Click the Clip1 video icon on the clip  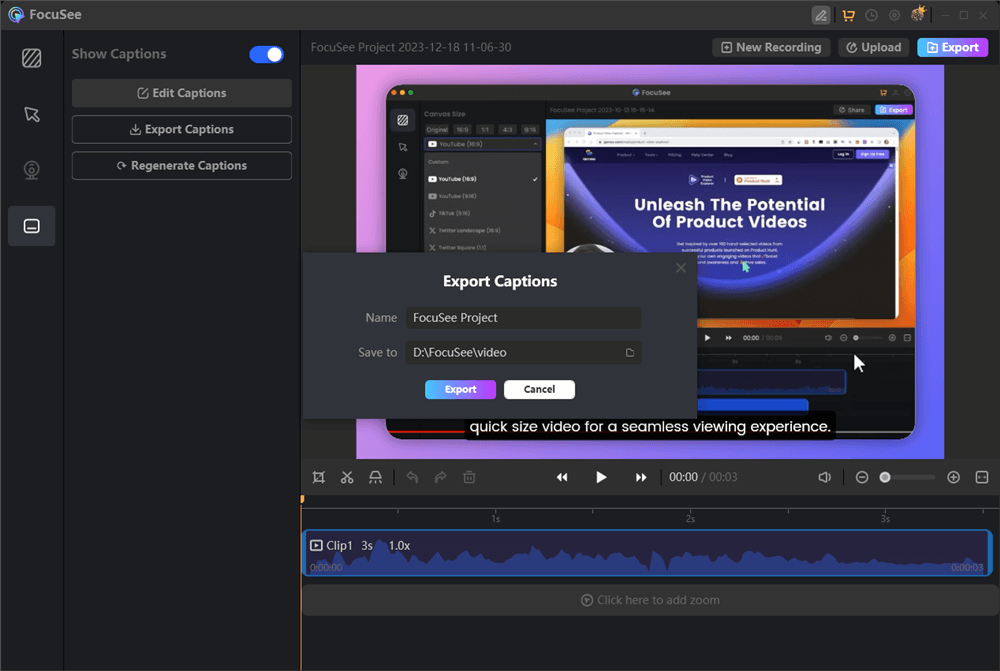(316, 546)
